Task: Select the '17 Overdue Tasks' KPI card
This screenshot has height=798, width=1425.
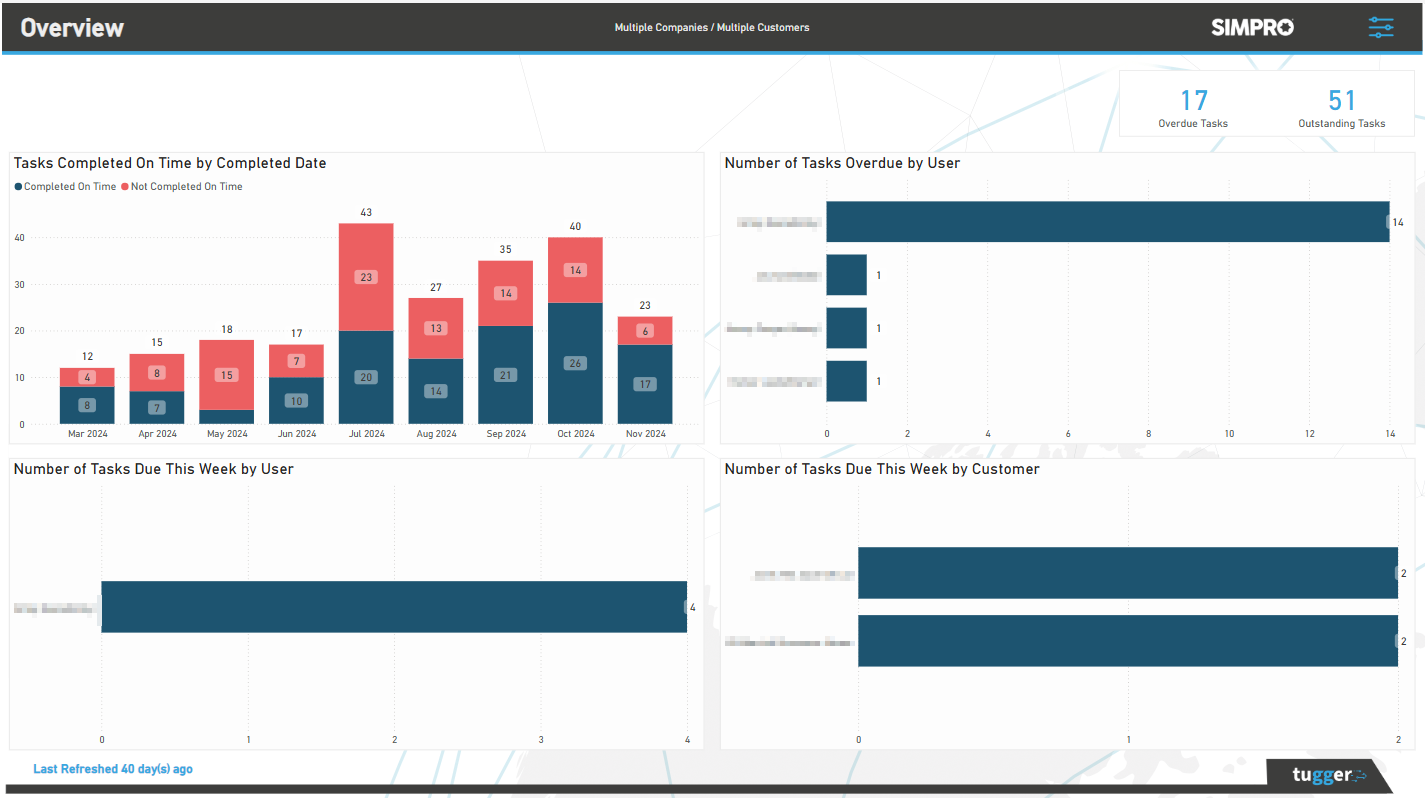Action: click(x=1192, y=107)
